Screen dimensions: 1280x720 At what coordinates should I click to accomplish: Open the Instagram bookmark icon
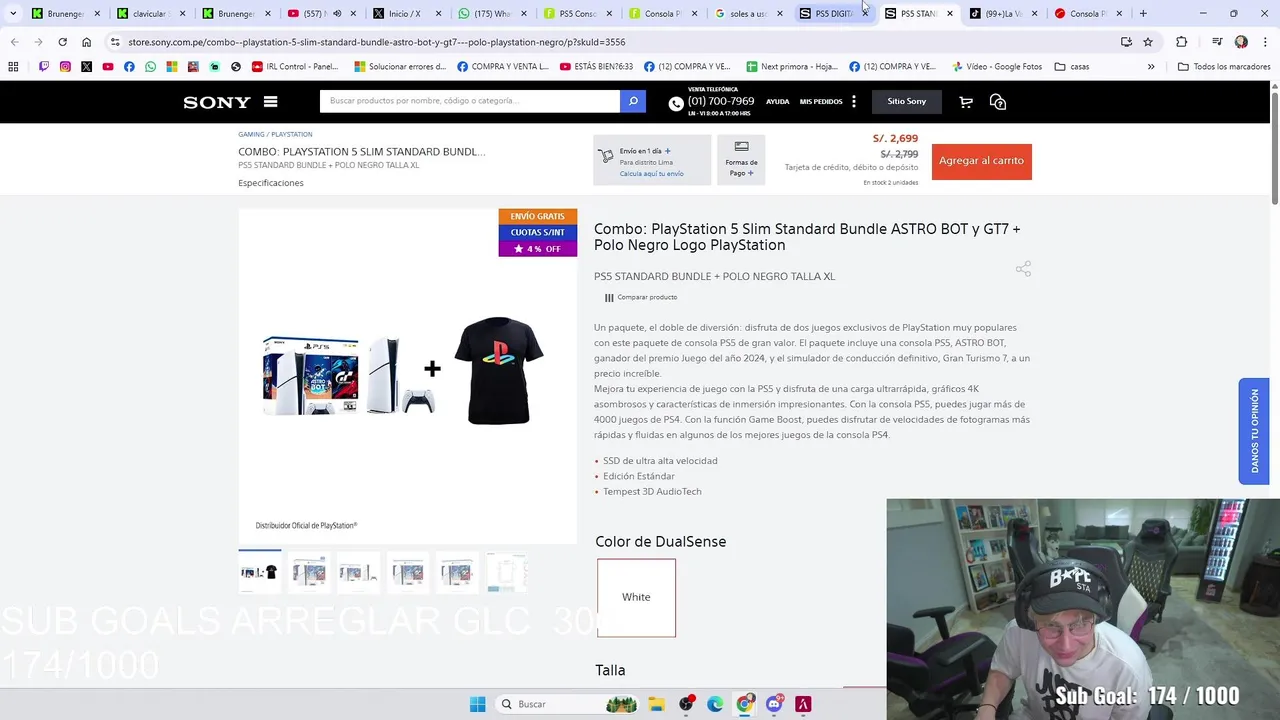65,67
